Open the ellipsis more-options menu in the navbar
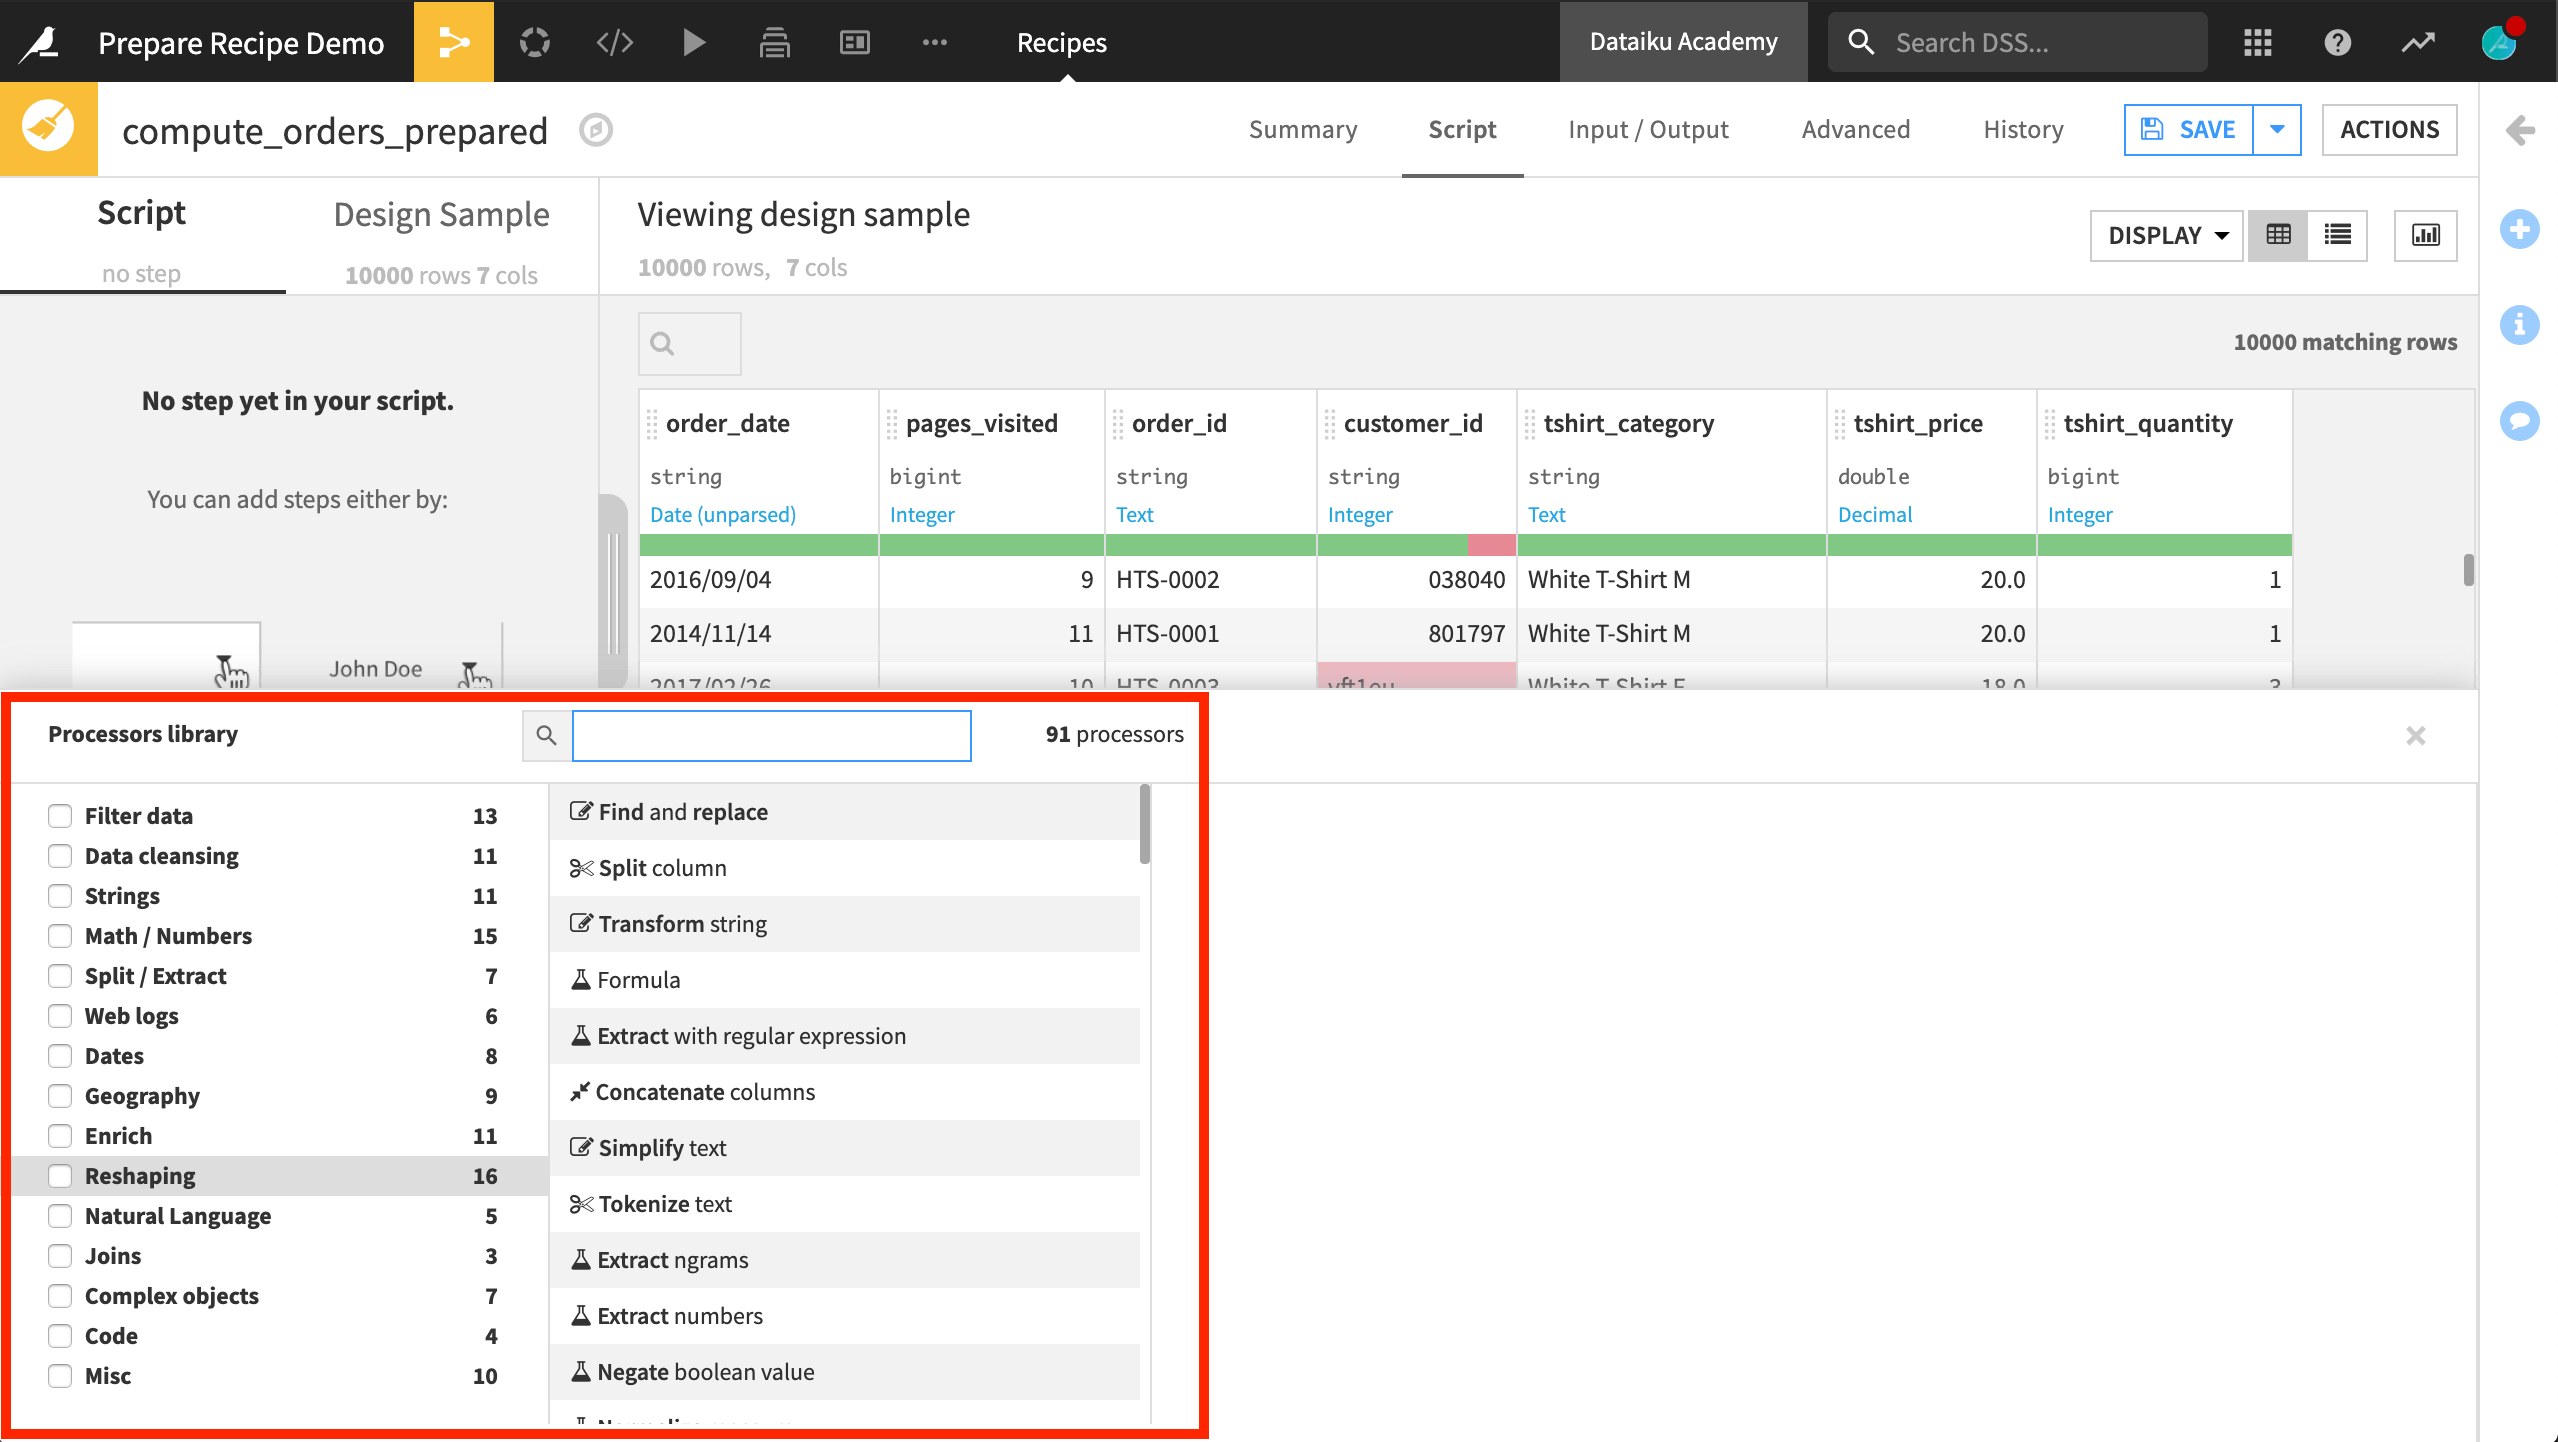 tap(935, 42)
